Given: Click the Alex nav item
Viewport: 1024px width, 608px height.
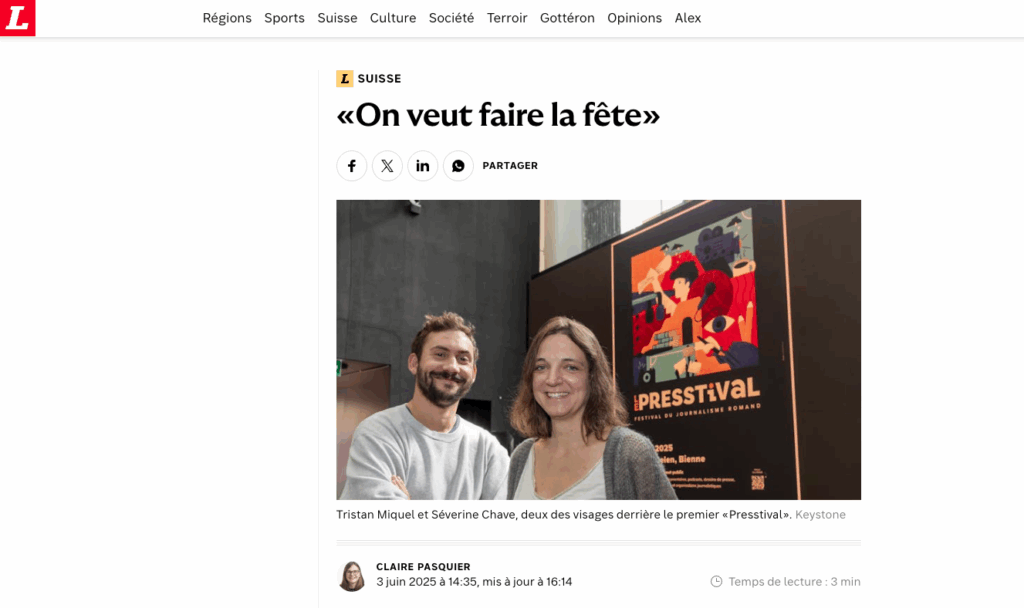Looking at the screenshot, I should [688, 18].
